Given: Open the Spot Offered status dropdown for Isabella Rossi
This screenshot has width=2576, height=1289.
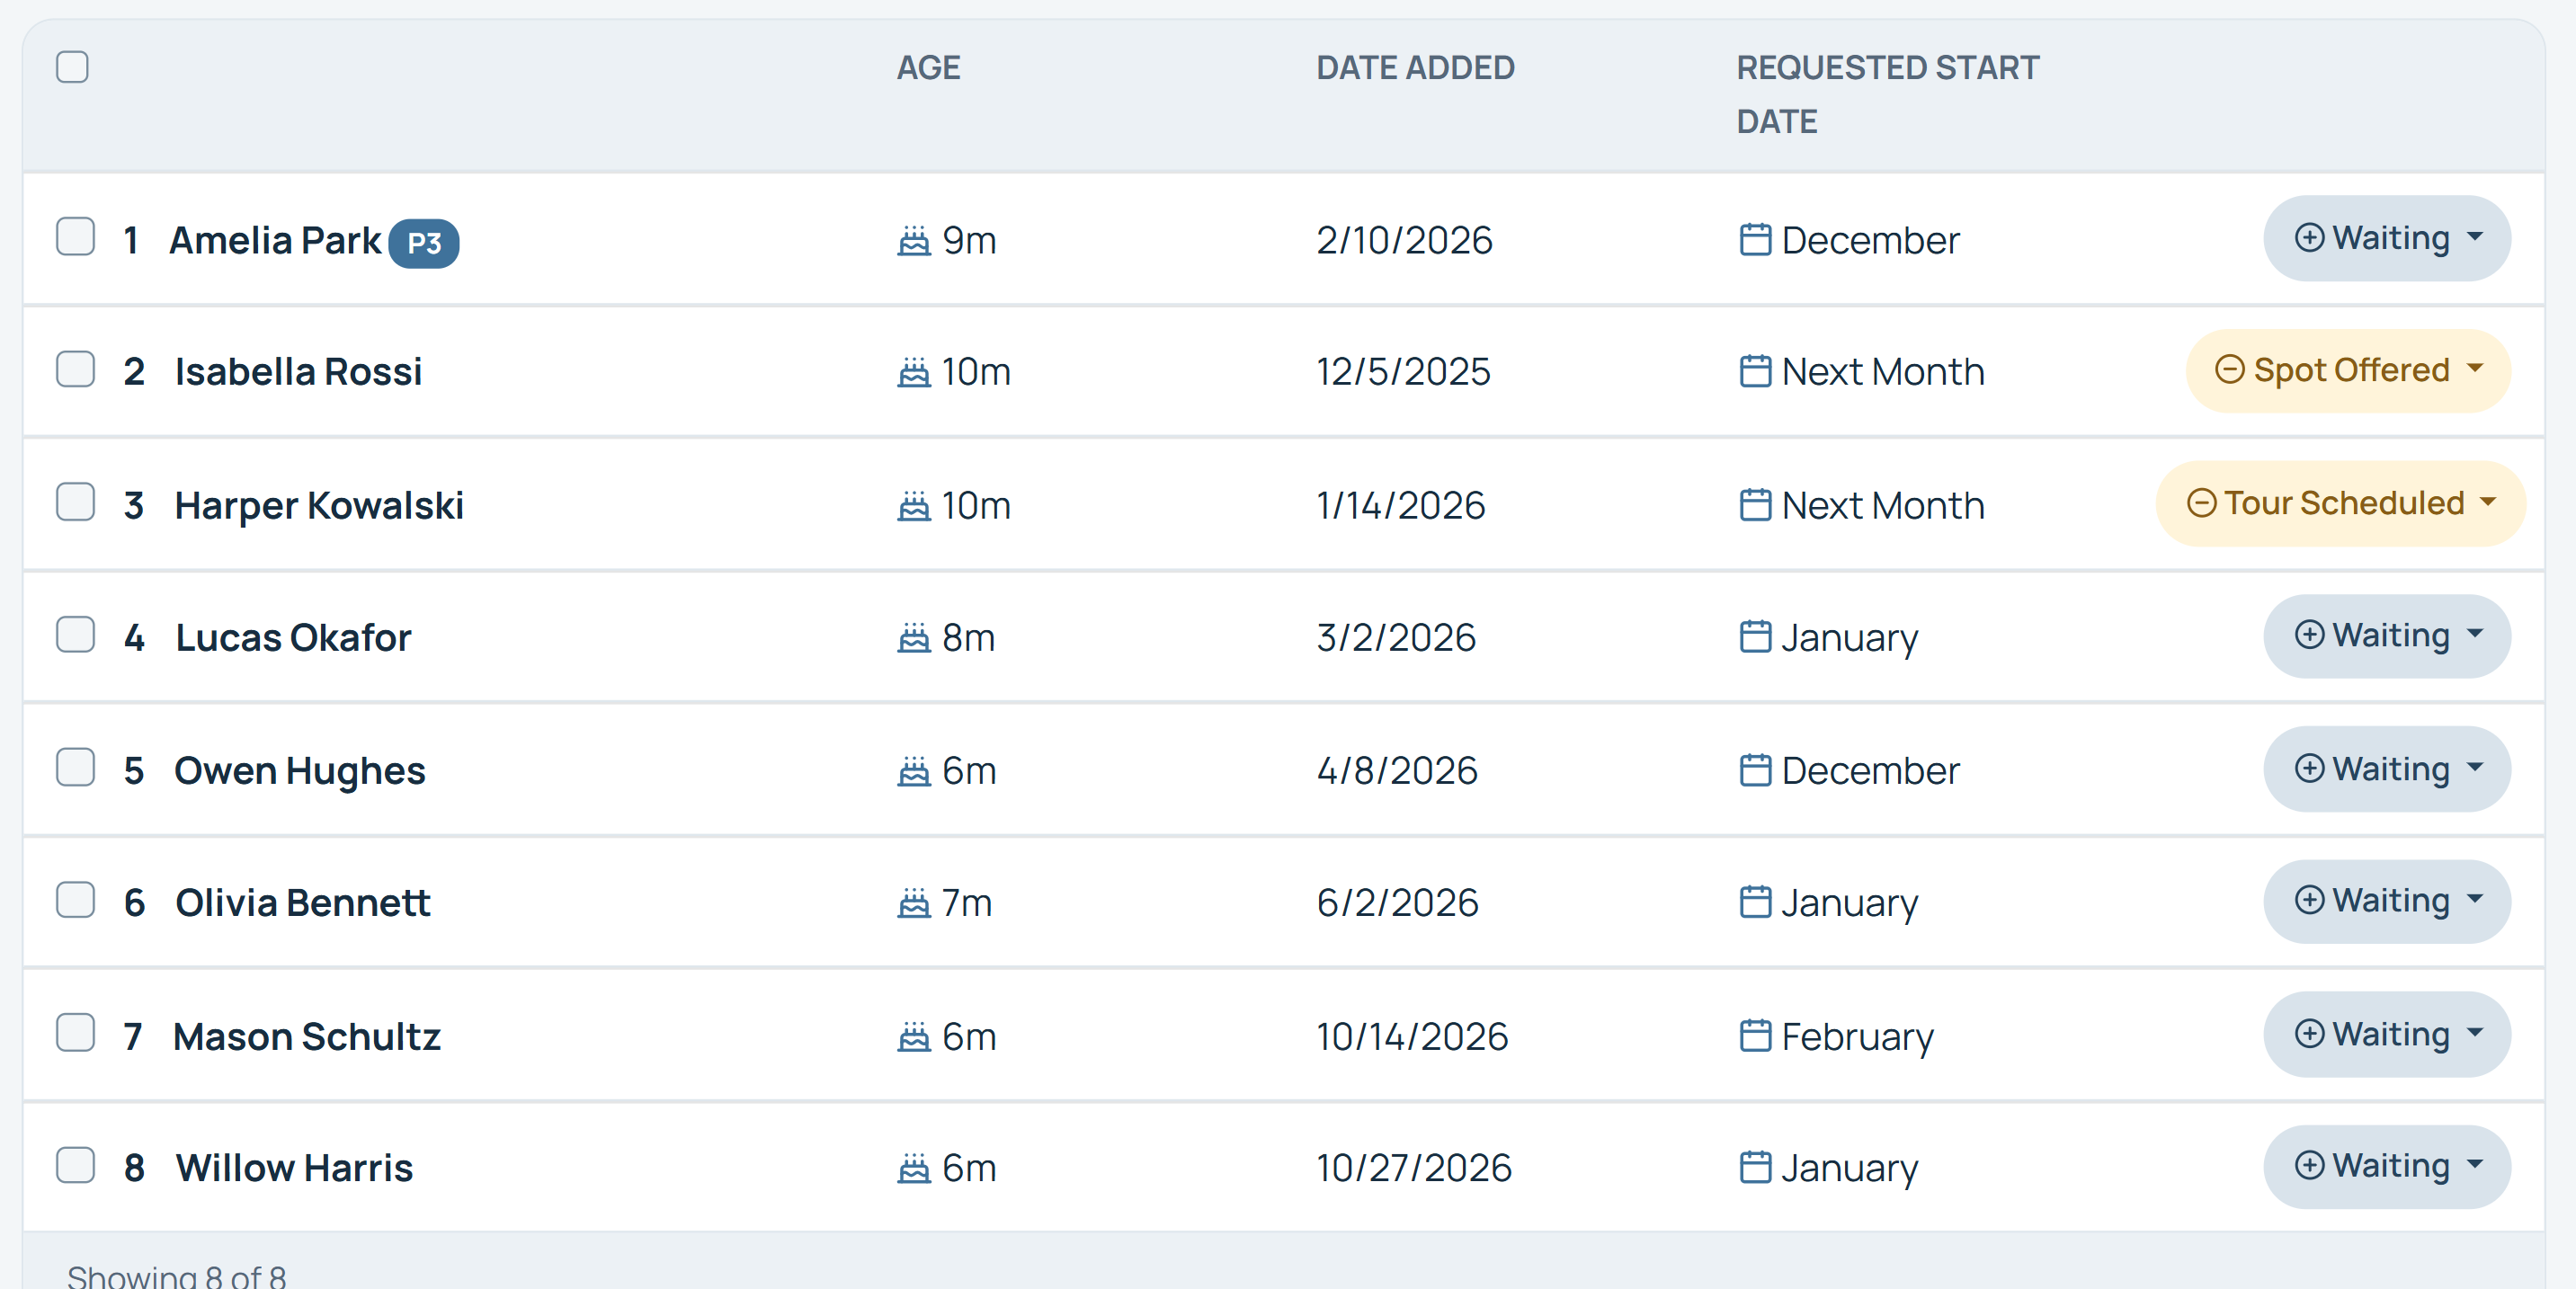Looking at the screenshot, I should (2348, 371).
